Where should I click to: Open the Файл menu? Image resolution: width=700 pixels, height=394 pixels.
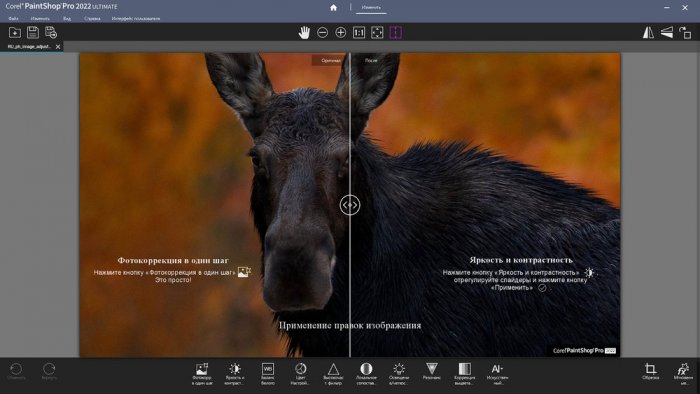coord(13,19)
